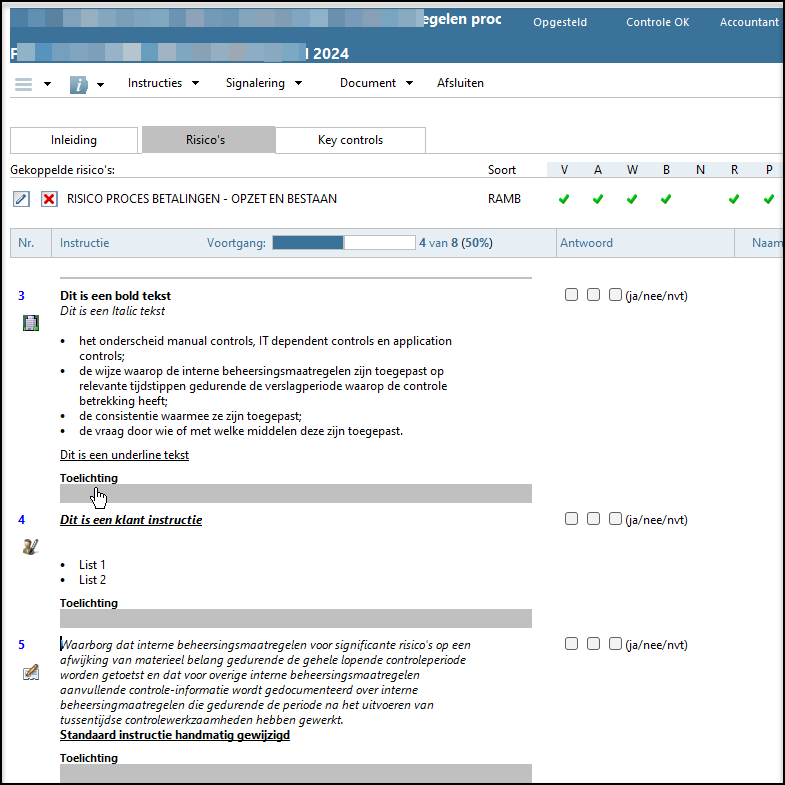The width and height of the screenshot is (785, 785).
Task: Click the Afsluiten button
Action: click(x=460, y=83)
